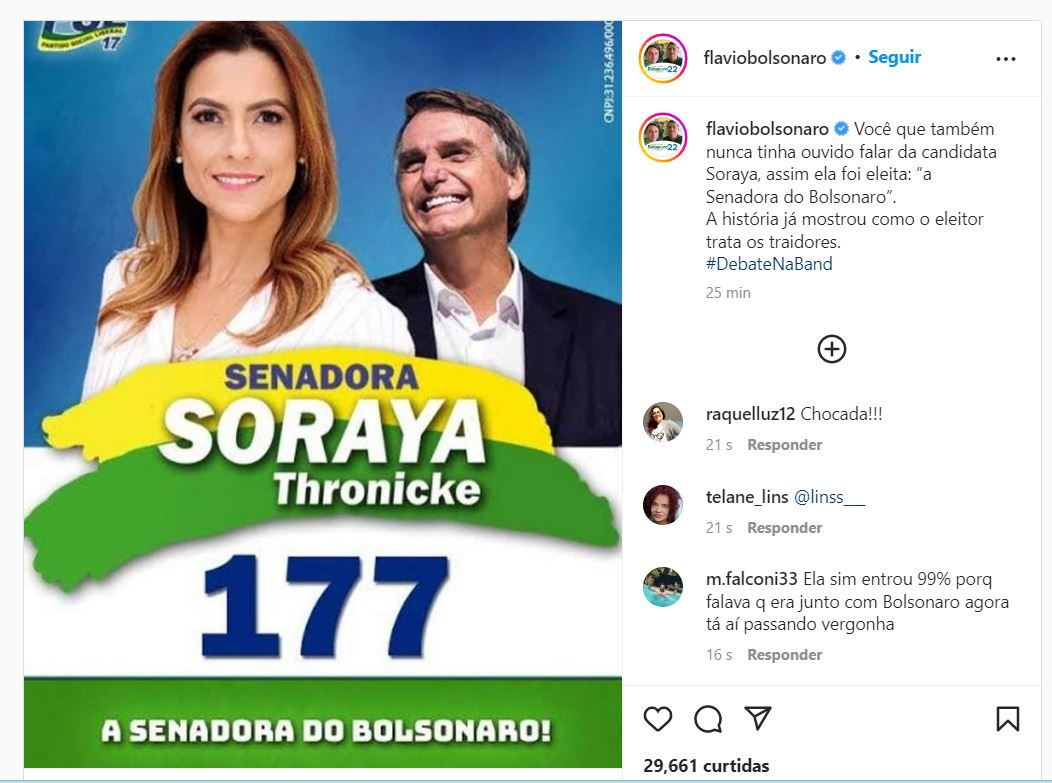Save the post with the bookmark icon
The height and width of the screenshot is (783, 1052).
(1008, 719)
